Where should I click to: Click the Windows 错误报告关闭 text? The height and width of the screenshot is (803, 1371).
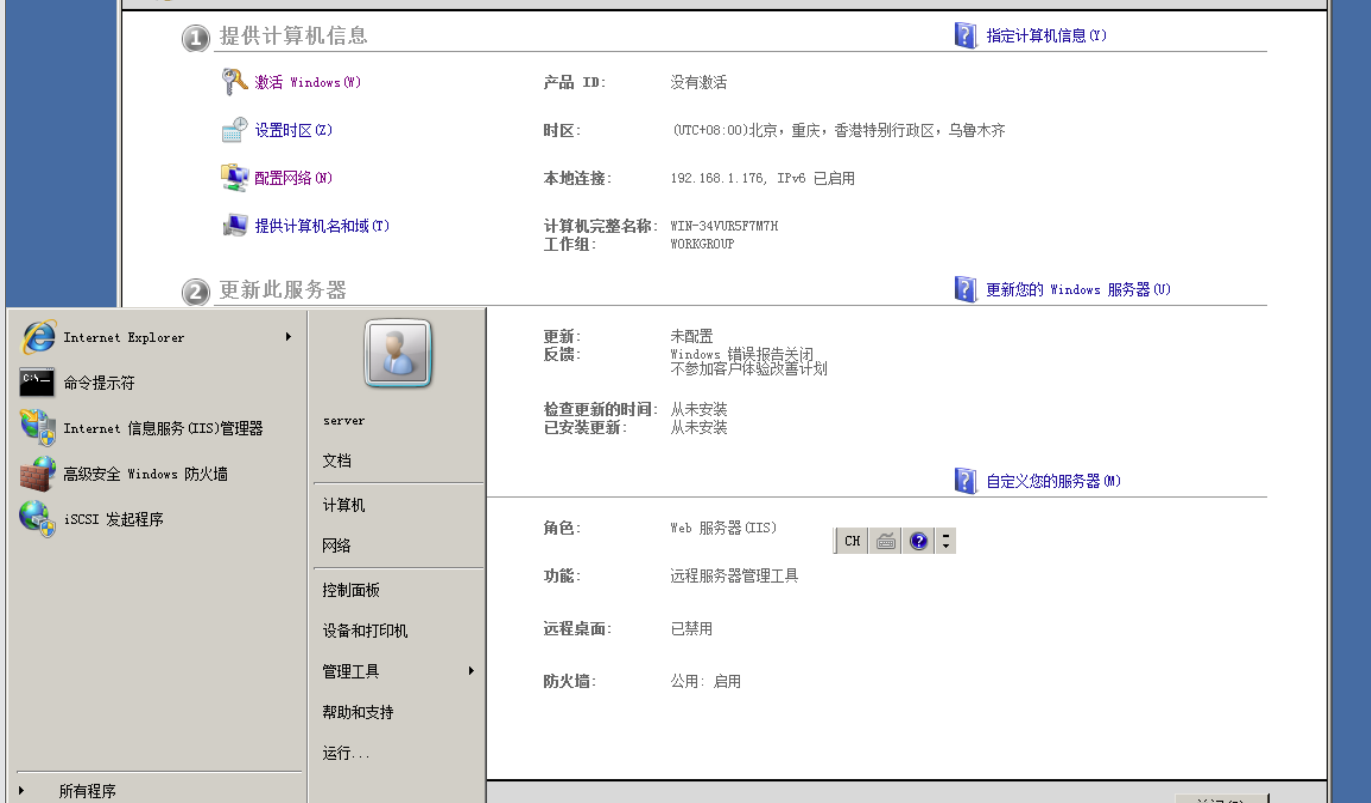tap(741, 354)
